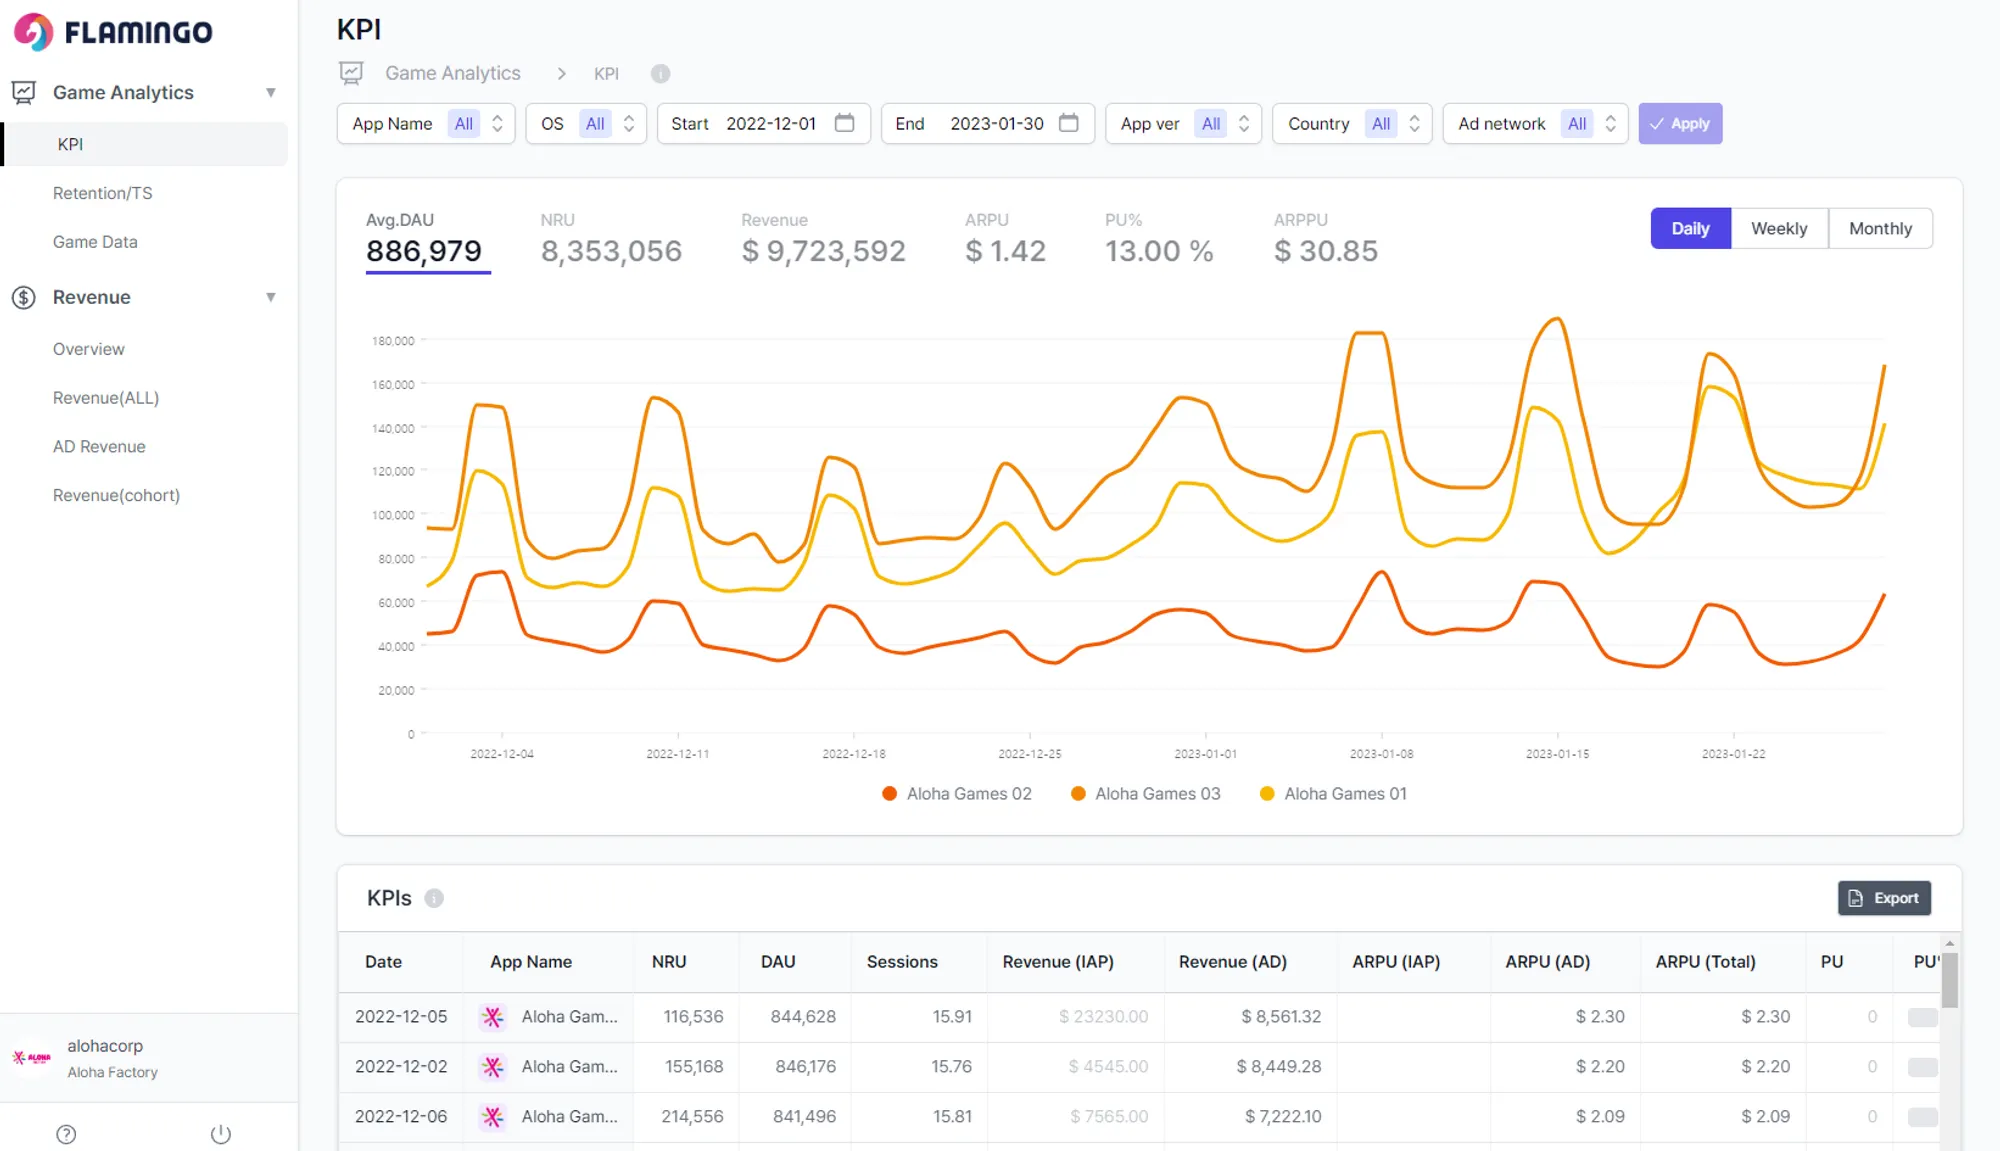Screen dimensions: 2000x1151
Task: Export the KPIs table
Action: [1884, 898]
